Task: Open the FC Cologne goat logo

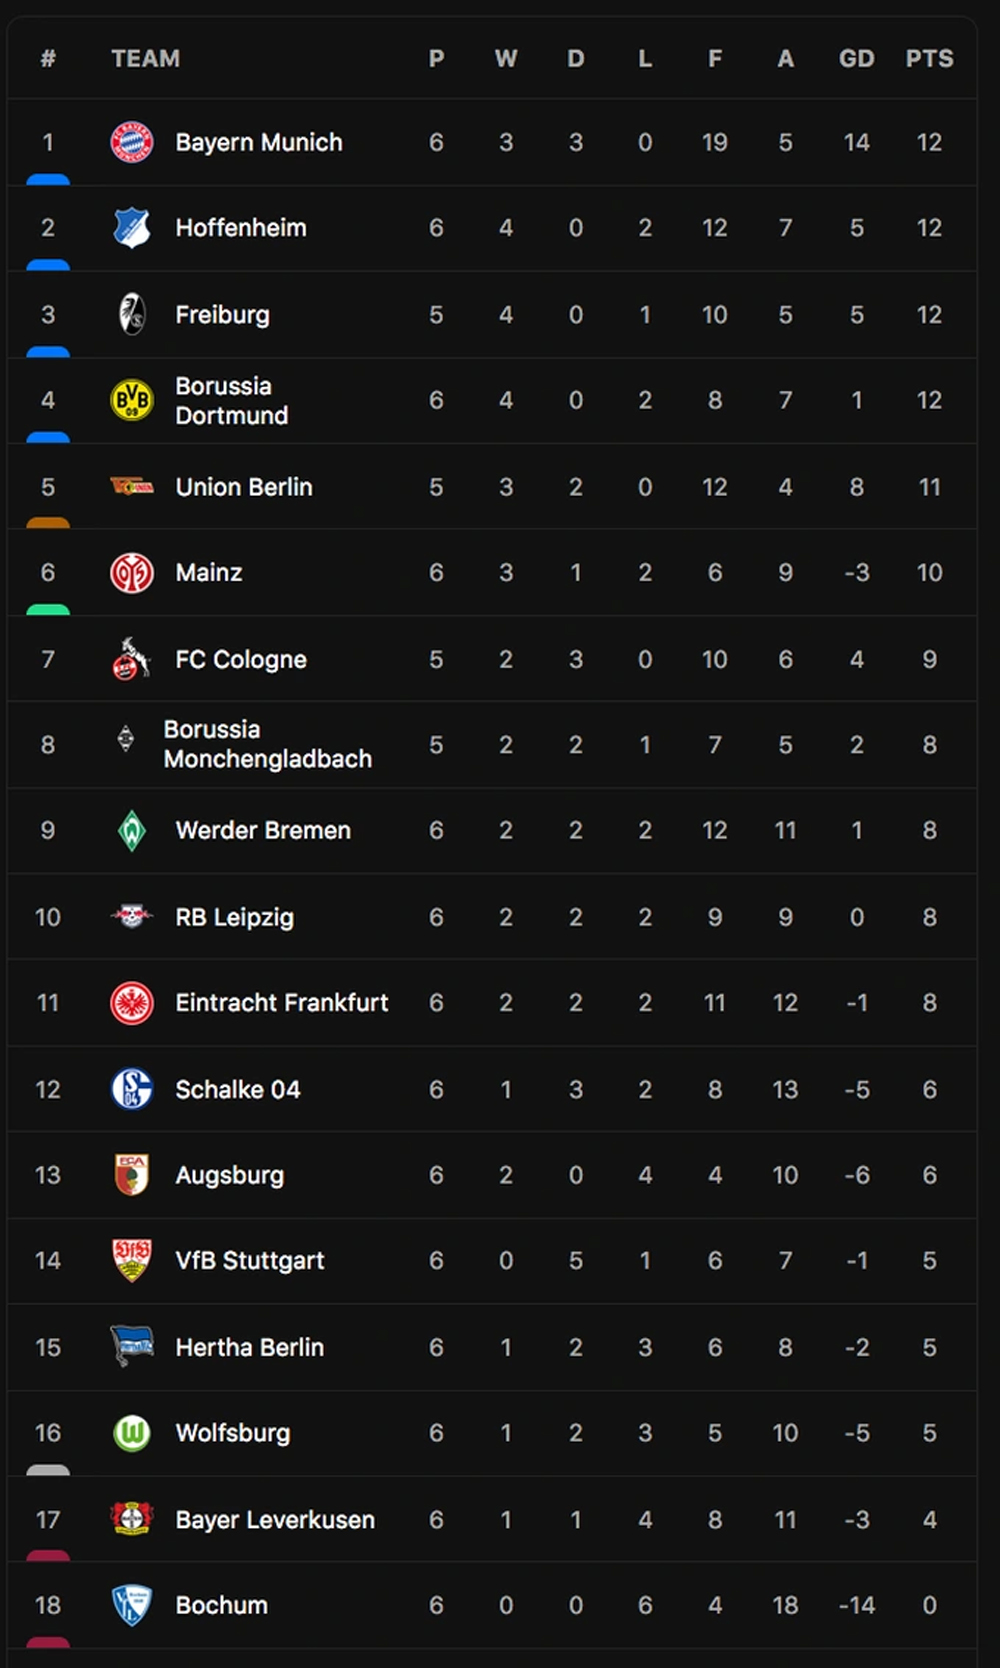Action: [x=131, y=659]
